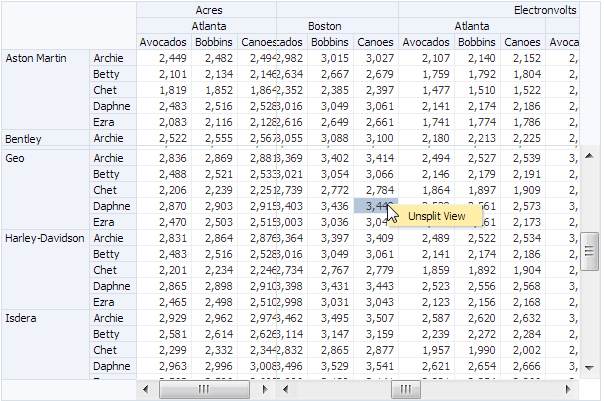Select the Atlanta header under Electronvolts
Viewport: 604px width, 401px height.
click(x=472, y=26)
